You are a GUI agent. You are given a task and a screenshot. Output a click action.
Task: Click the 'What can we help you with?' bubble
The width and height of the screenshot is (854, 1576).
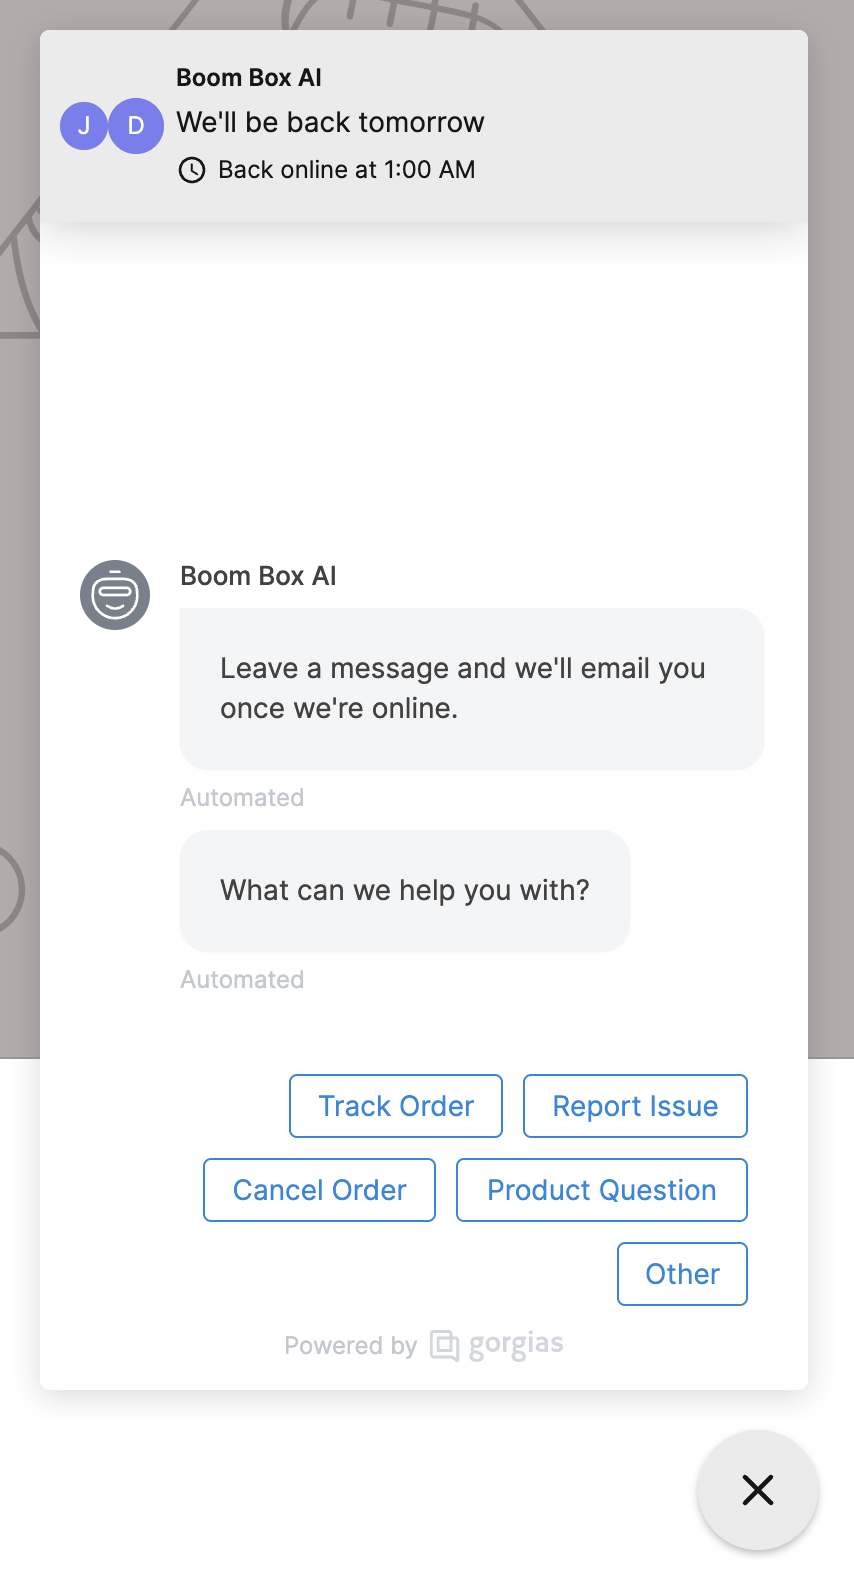(x=405, y=891)
